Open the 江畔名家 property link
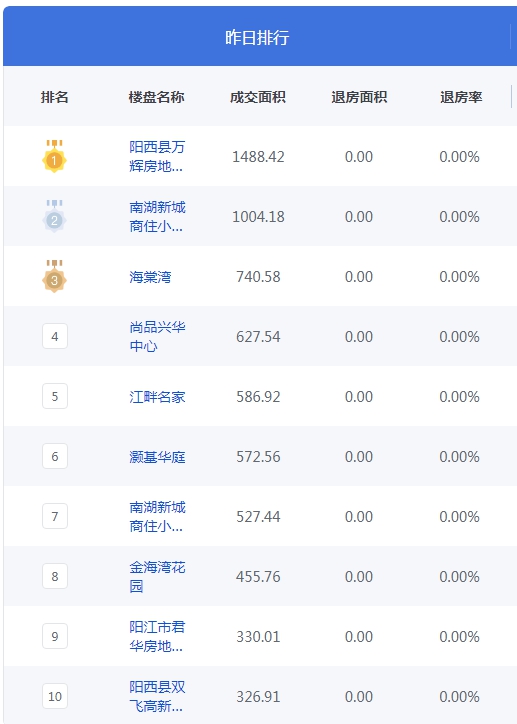Screen dimensions: 517x724 [x=157, y=397]
